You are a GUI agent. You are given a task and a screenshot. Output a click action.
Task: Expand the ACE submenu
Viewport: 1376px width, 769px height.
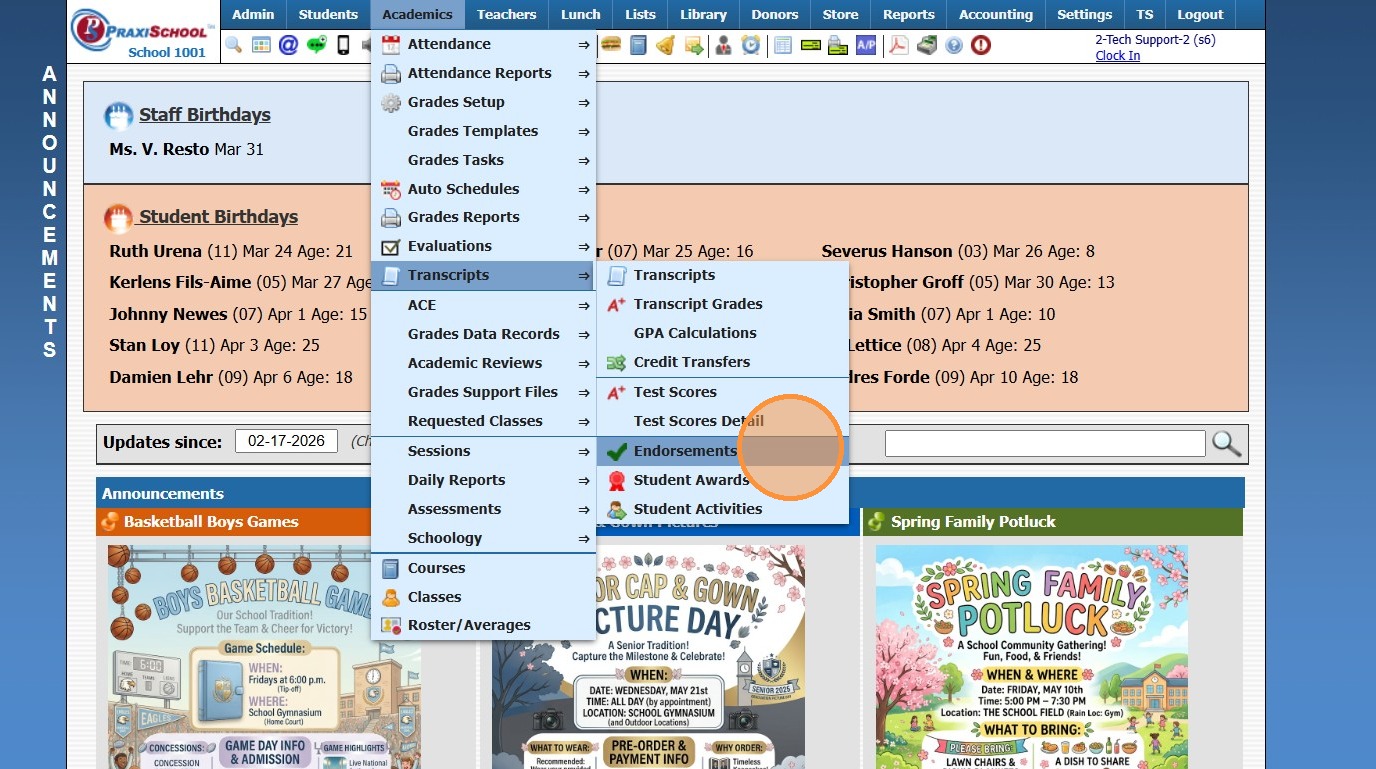(x=484, y=305)
